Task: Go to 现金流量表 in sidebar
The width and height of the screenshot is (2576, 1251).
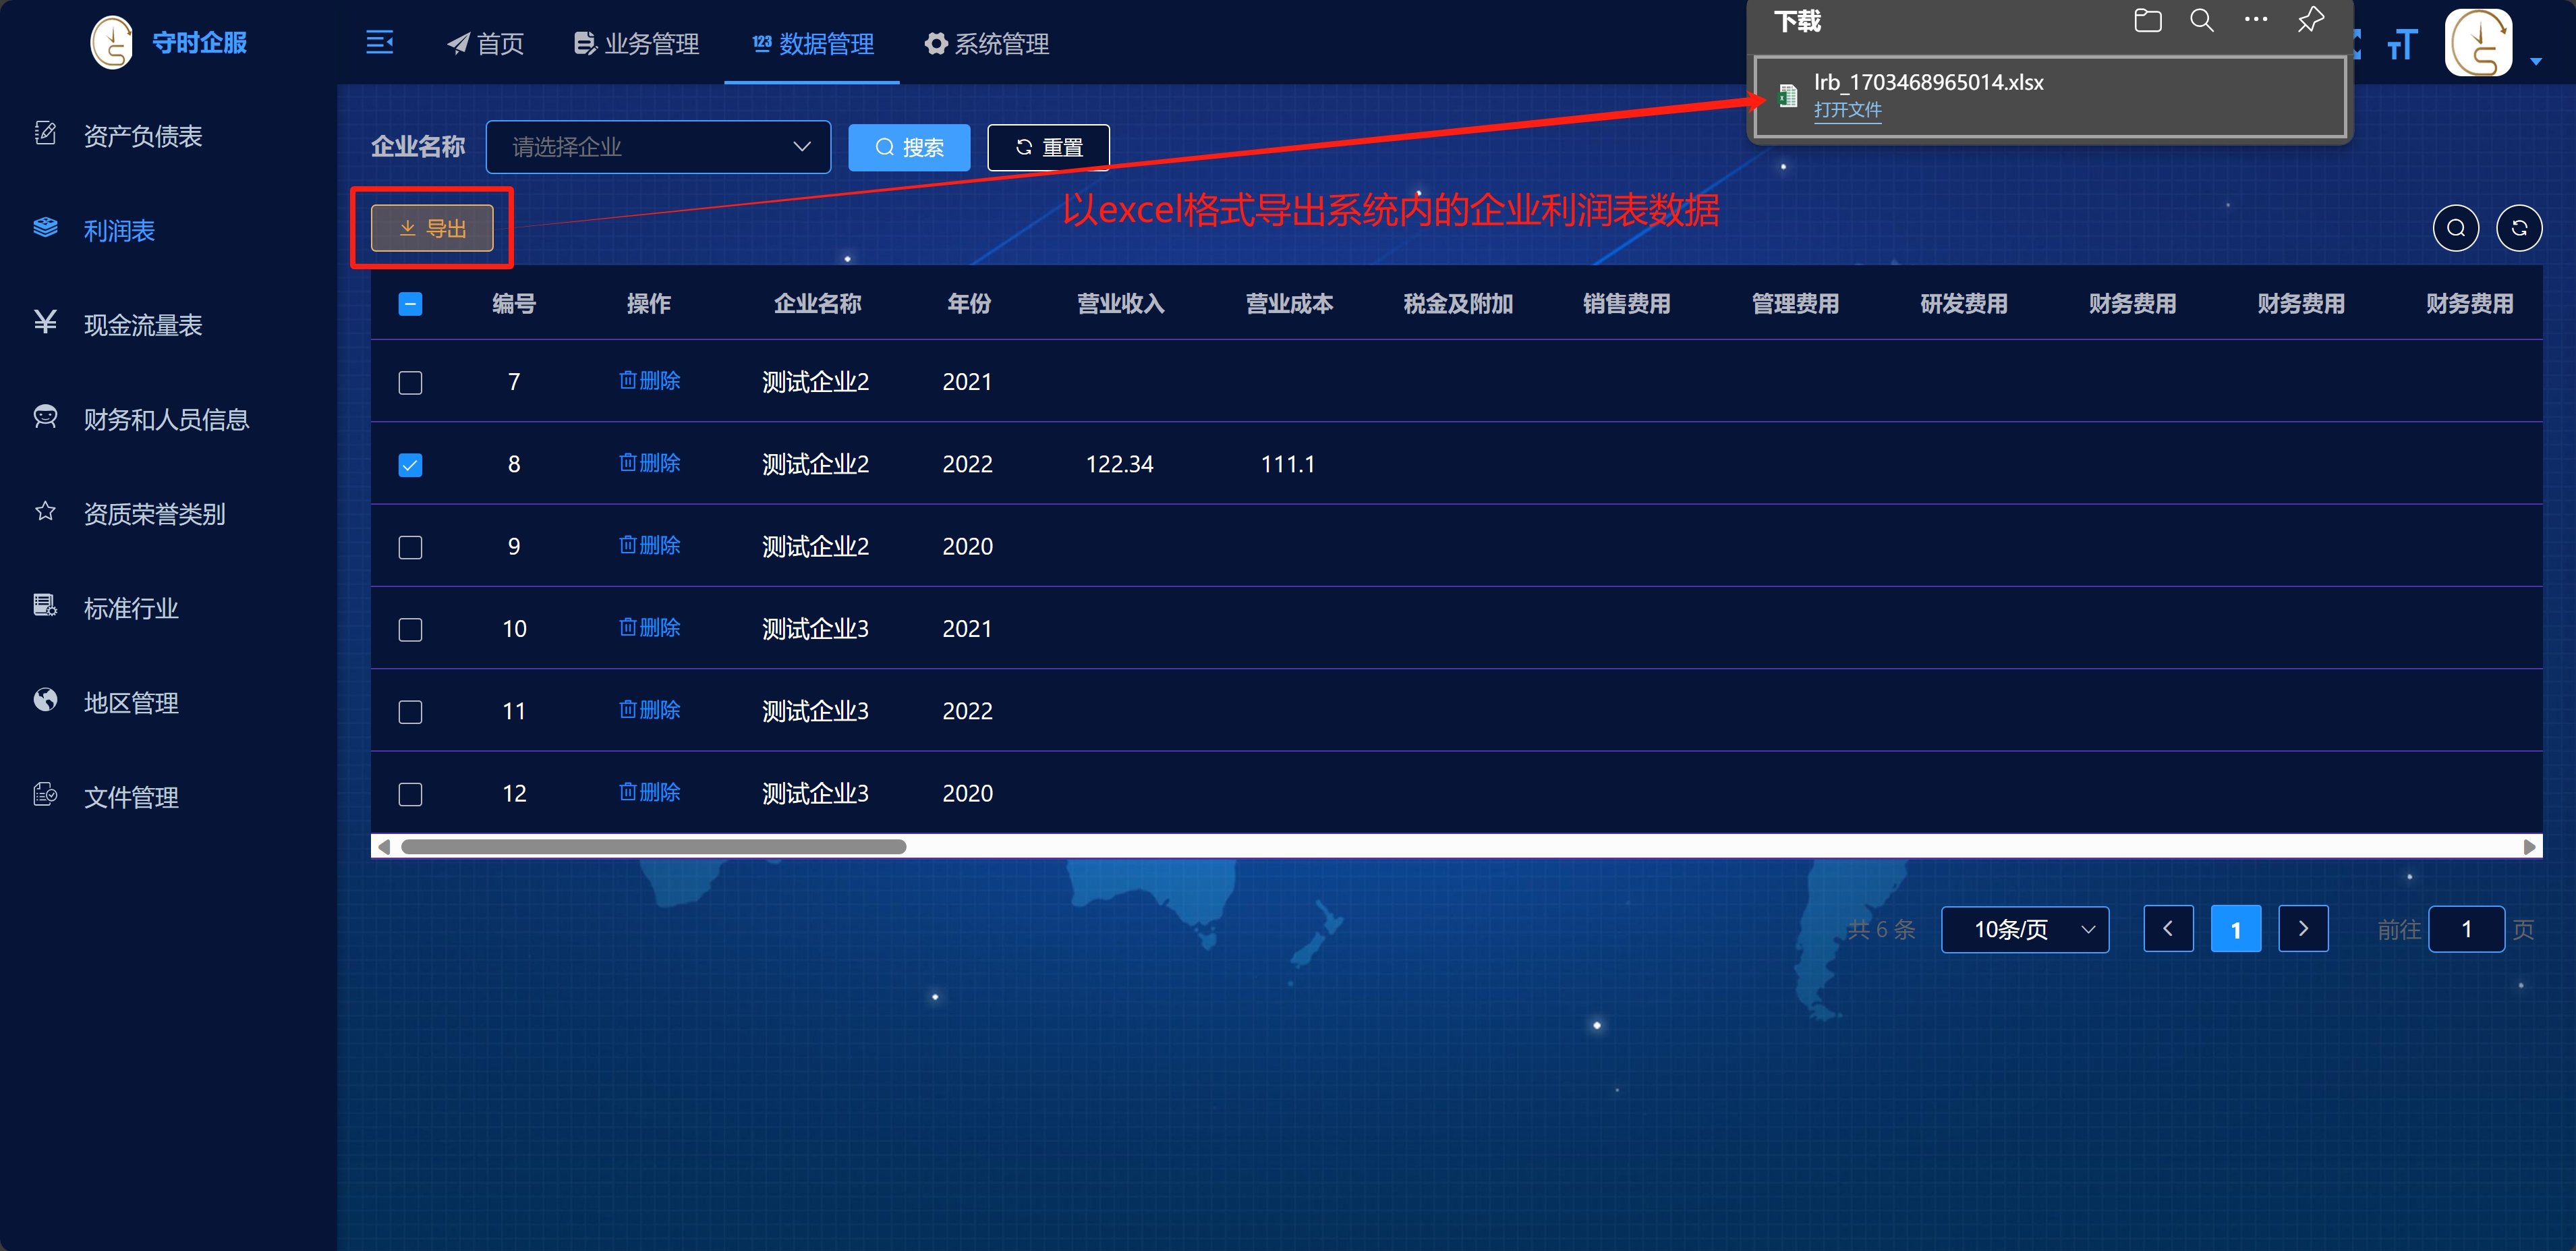Action: pyautogui.click(x=143, y=325)
